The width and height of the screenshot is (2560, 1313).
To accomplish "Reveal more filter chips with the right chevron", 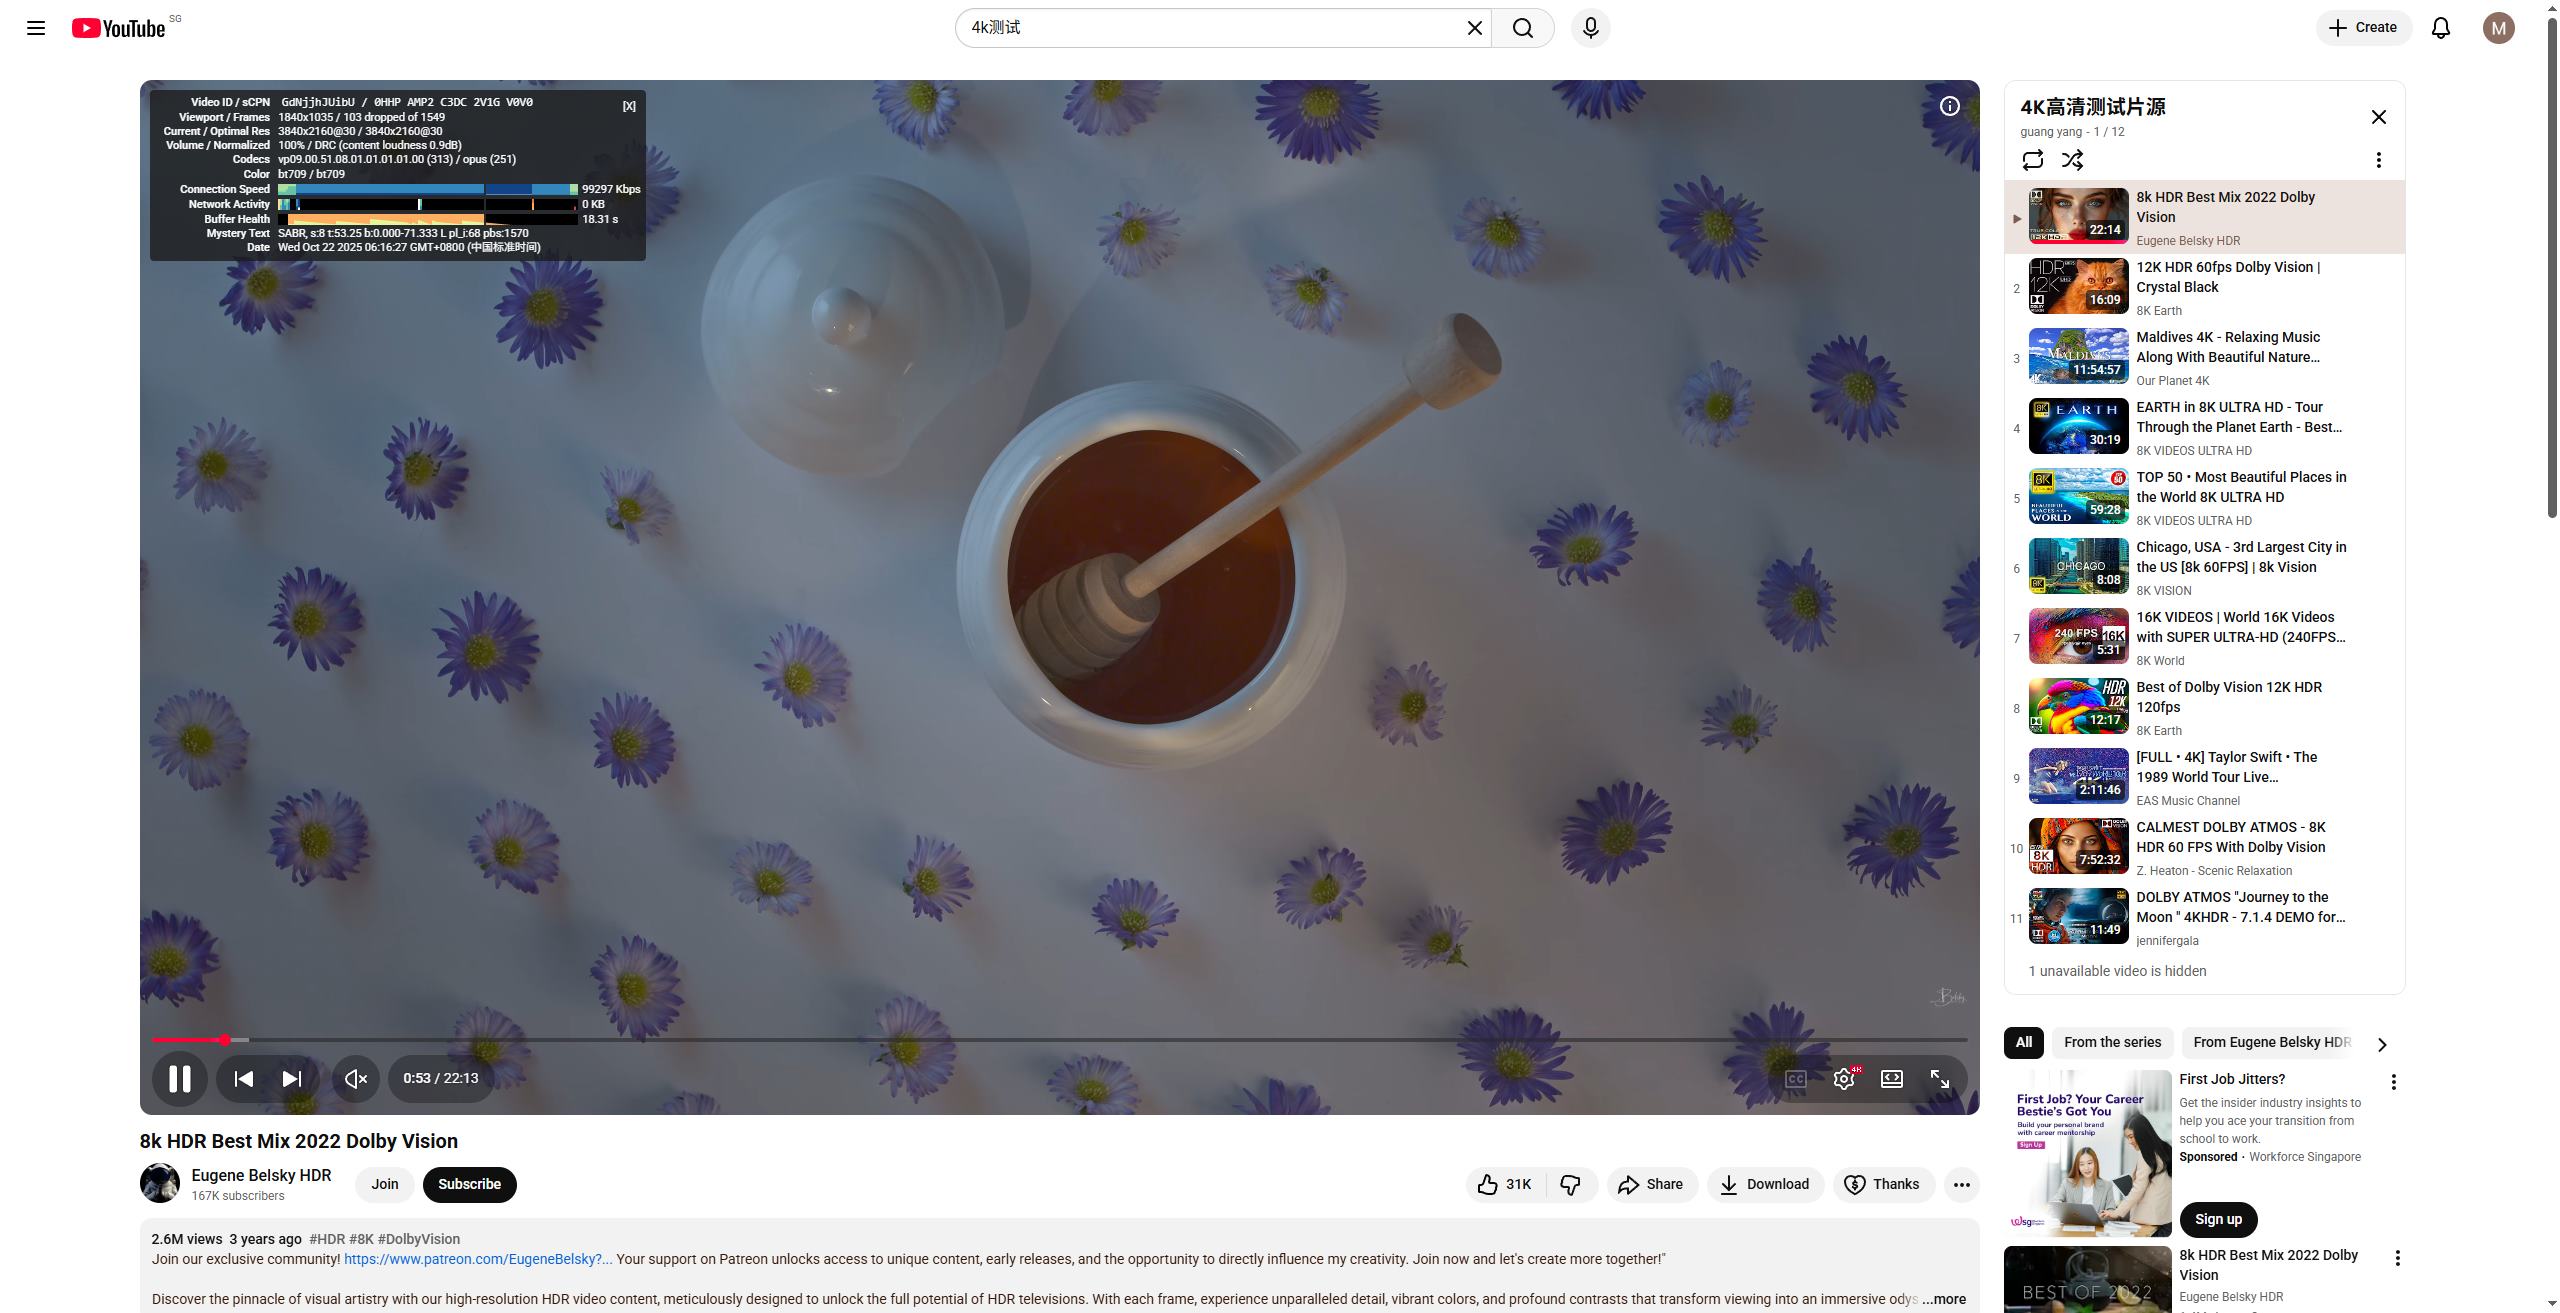I will (2382, 1044).
